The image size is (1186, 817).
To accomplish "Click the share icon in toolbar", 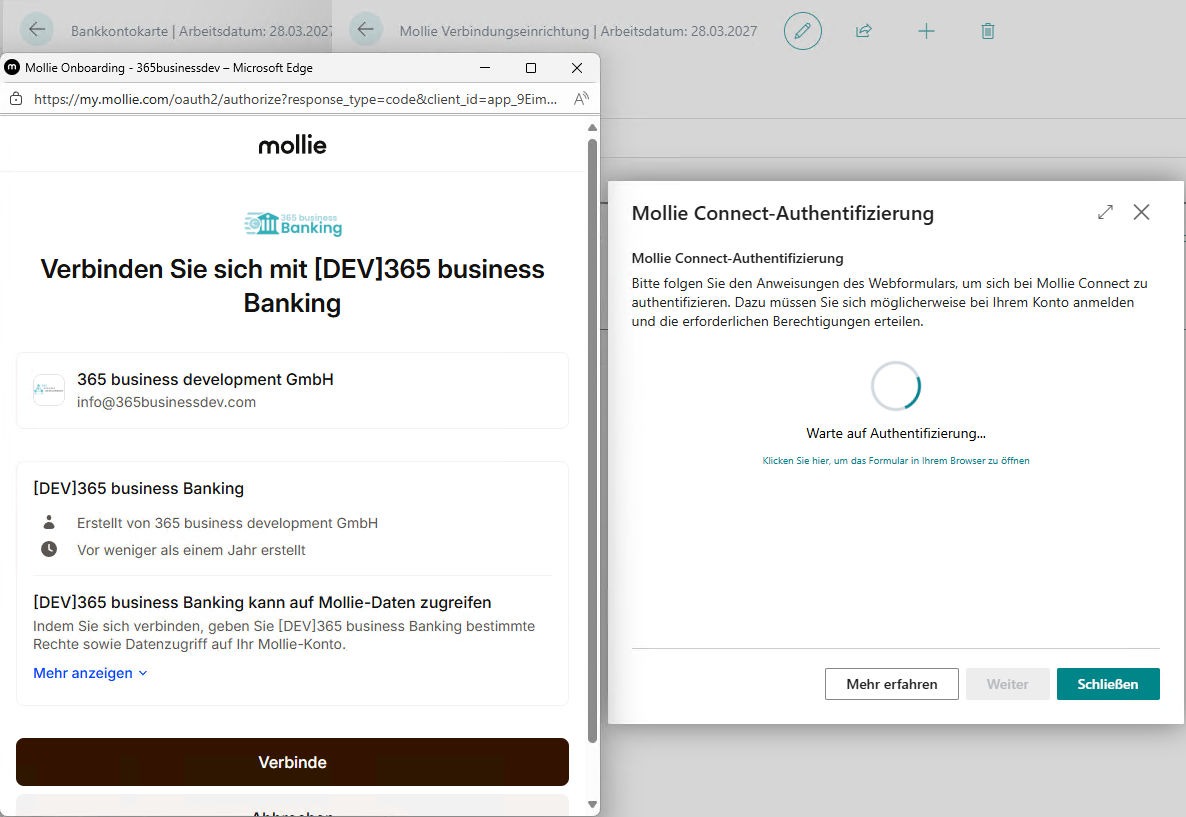I will point(864,31).
